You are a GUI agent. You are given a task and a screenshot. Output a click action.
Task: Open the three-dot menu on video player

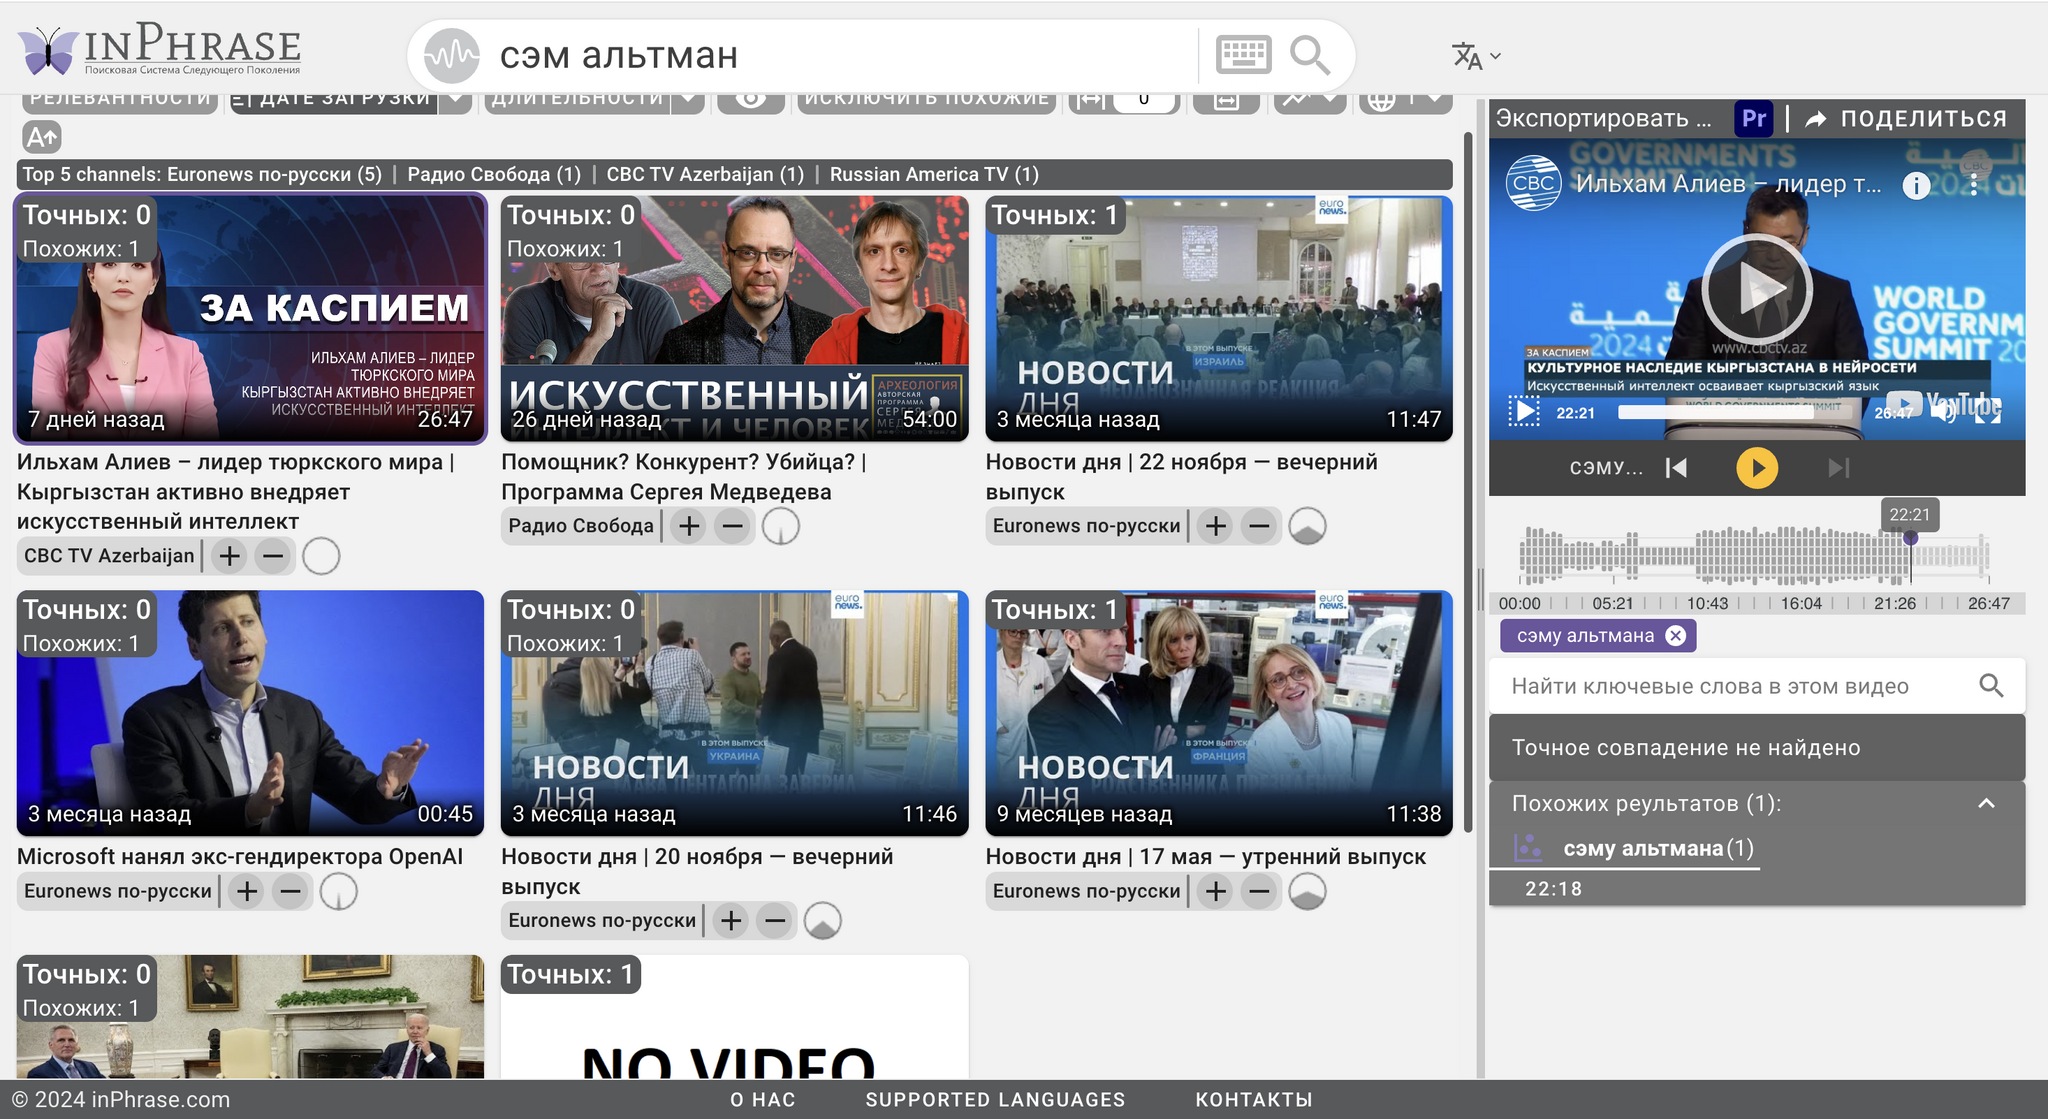click(1973, 185)
